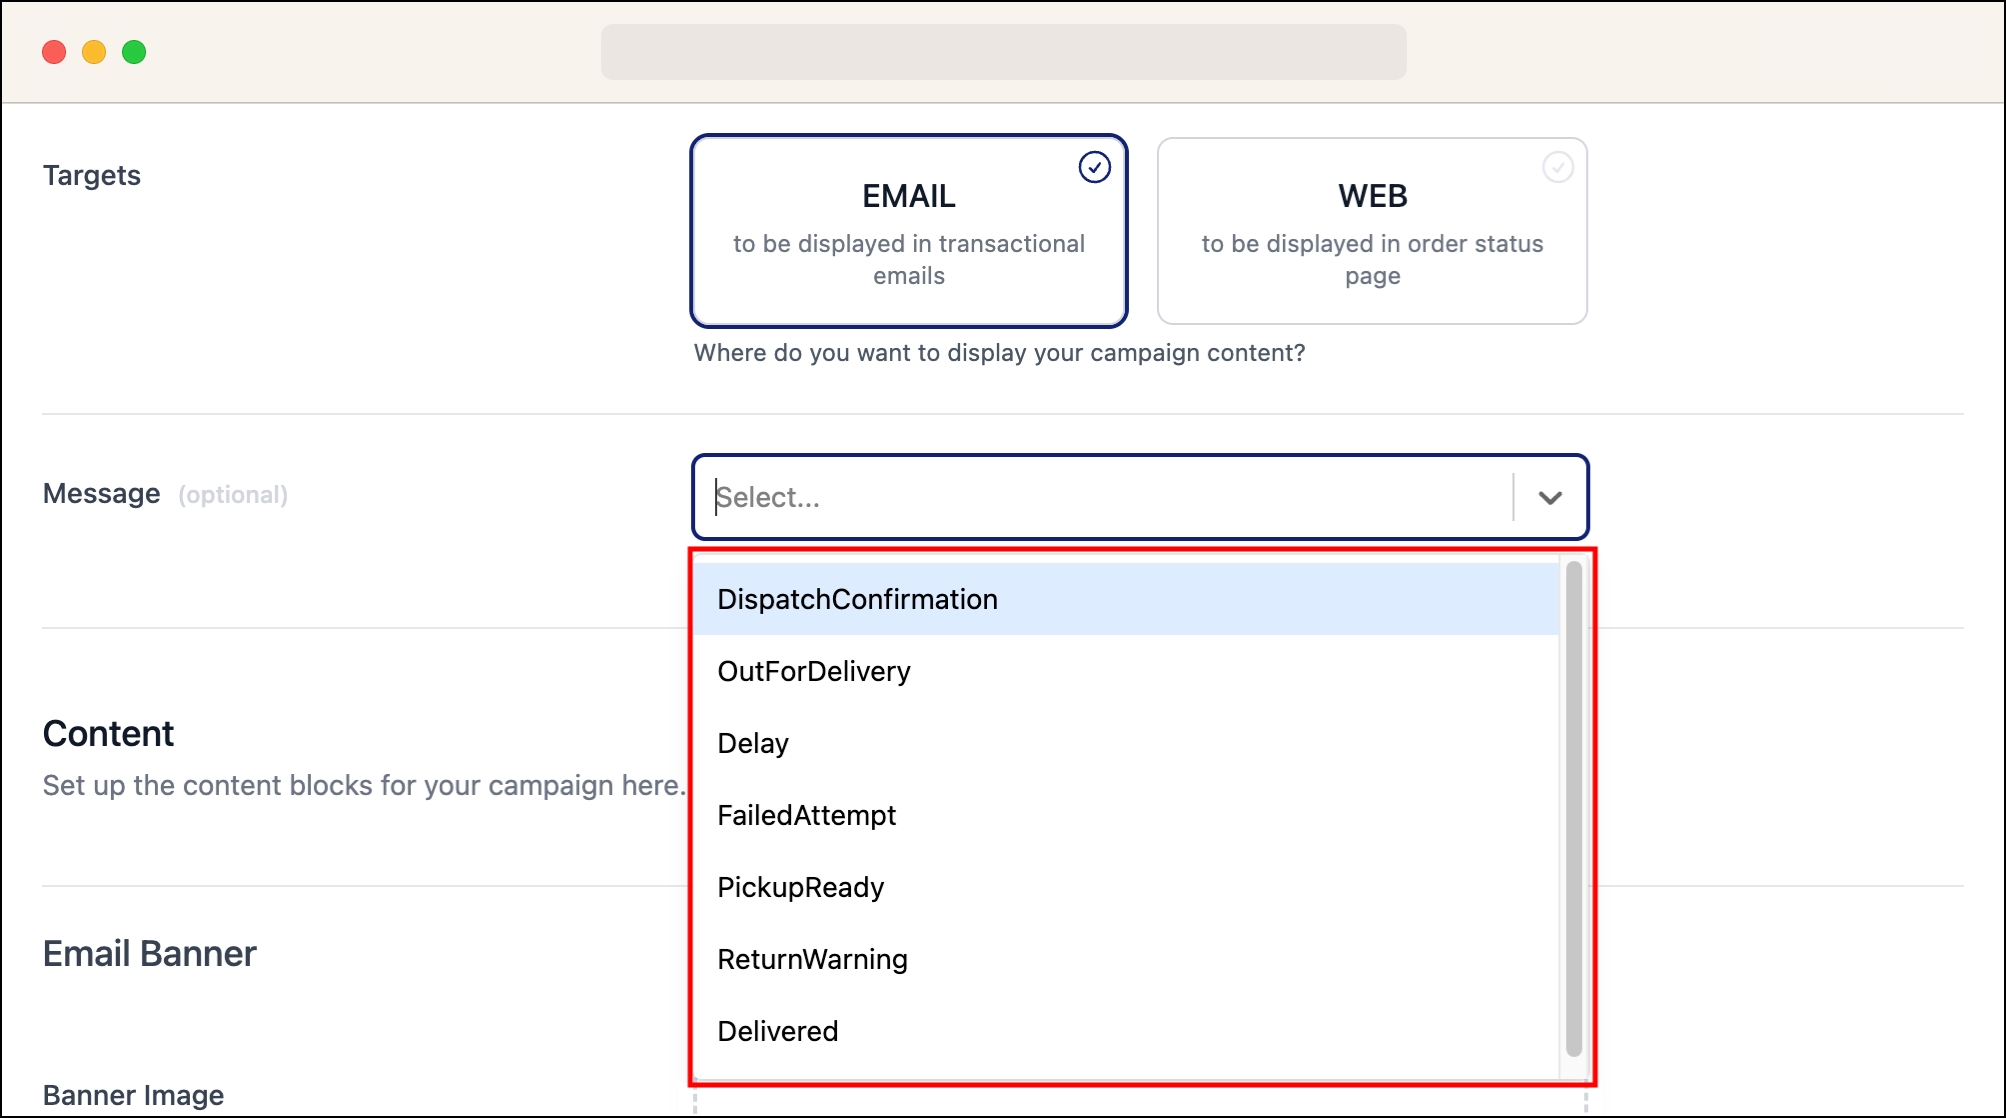Click the dropdown list scrollbar
This screenshot has height=1118, width=2006.
pyautogui.click(x=1573, y=808)
